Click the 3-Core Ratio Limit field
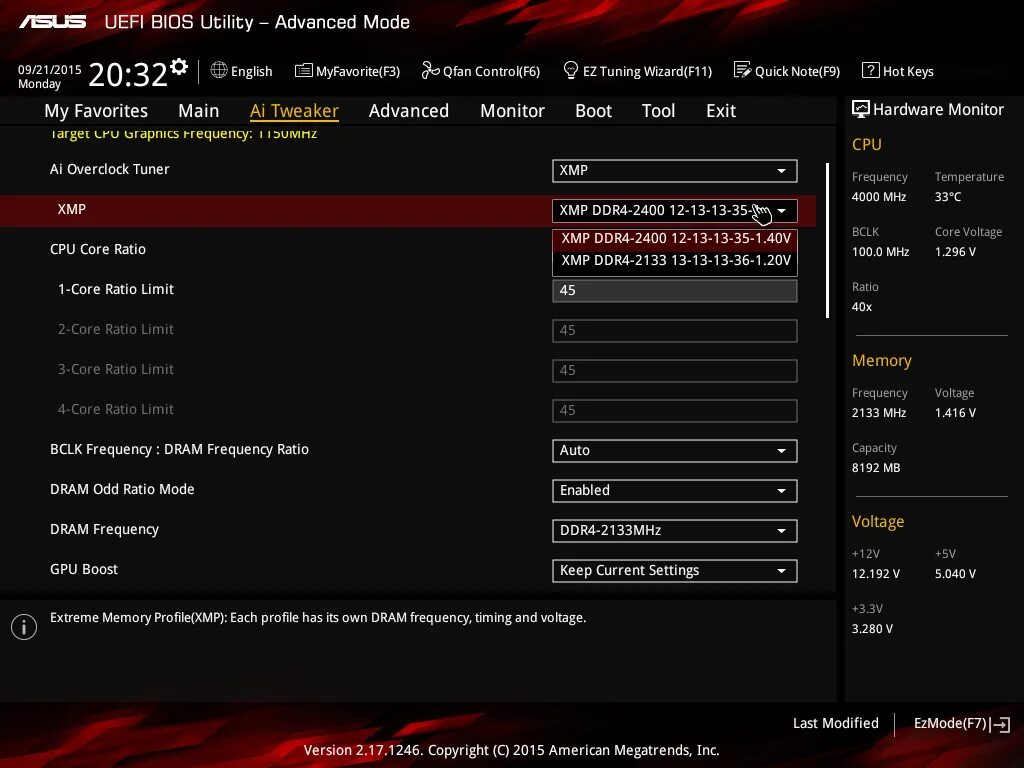The width and height of the screenshot is (1024, 768). 675,370
